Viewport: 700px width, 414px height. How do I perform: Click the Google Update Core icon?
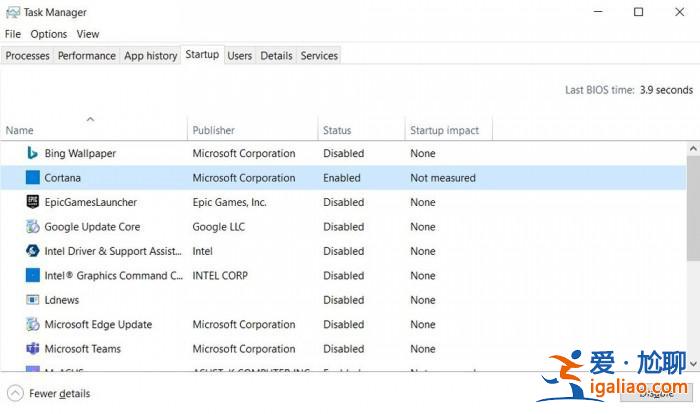click(33, 226)
